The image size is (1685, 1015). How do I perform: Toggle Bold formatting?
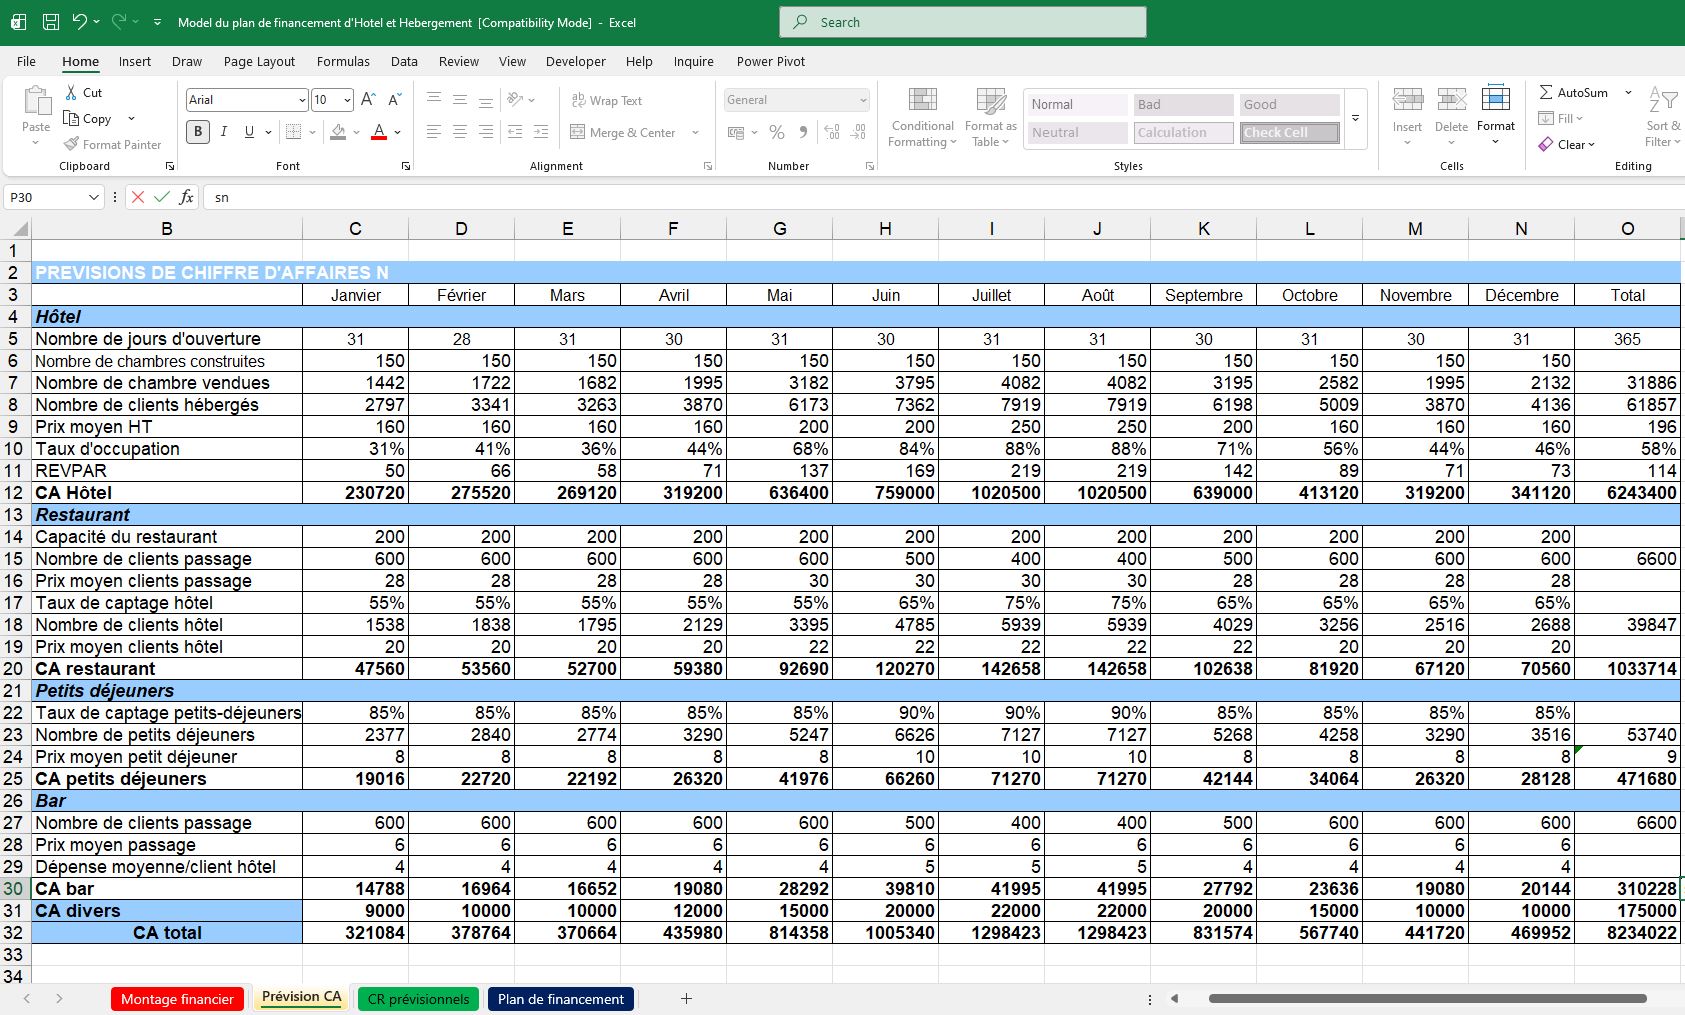coord(198,131)
